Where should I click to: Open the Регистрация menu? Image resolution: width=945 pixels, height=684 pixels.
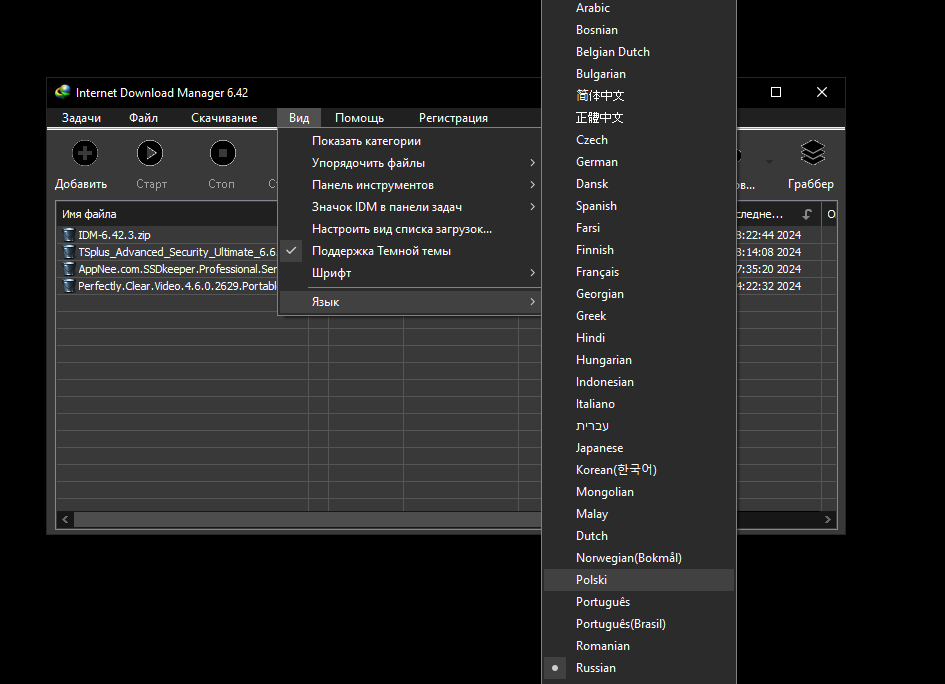point(453,118)
